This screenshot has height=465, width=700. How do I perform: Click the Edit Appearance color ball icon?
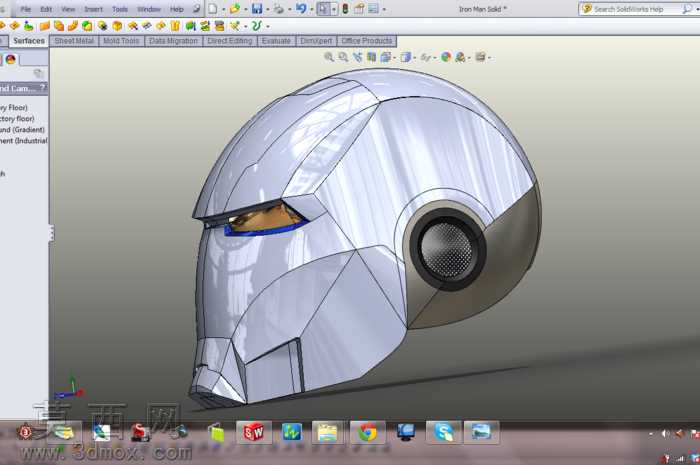pyautogui.click(x=446, y=57)
